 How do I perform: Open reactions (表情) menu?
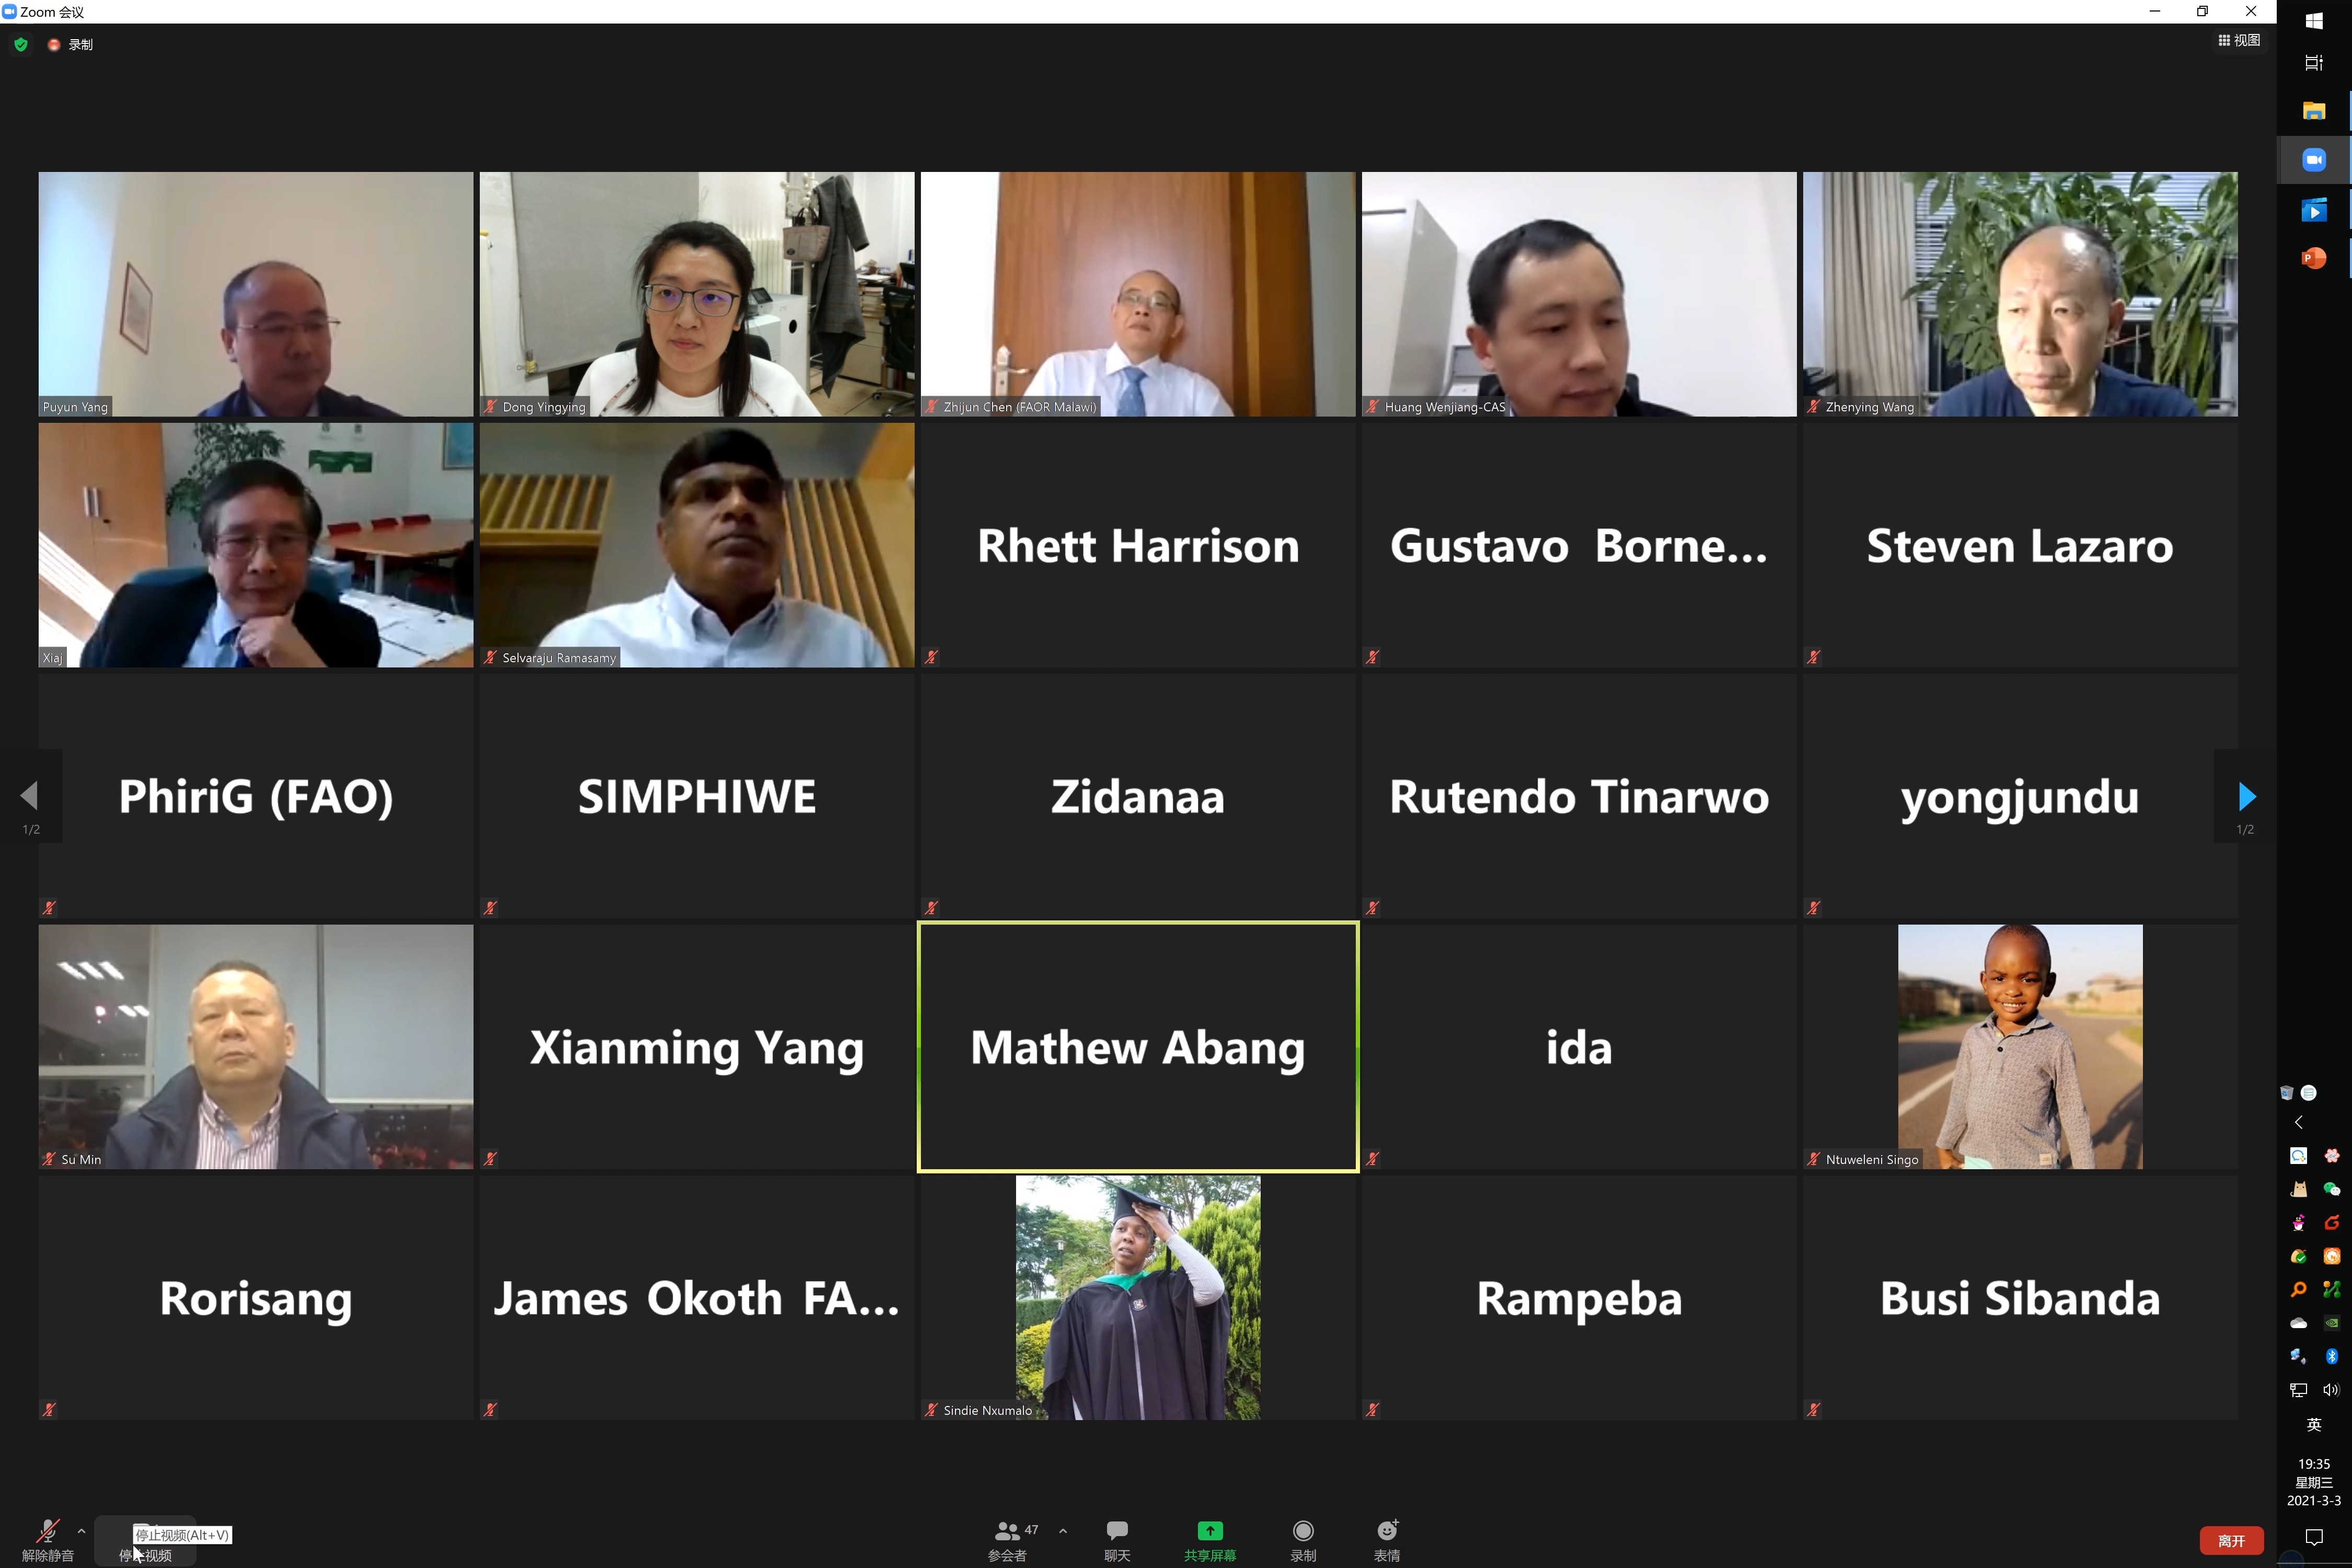[x=1387, y=1541]
